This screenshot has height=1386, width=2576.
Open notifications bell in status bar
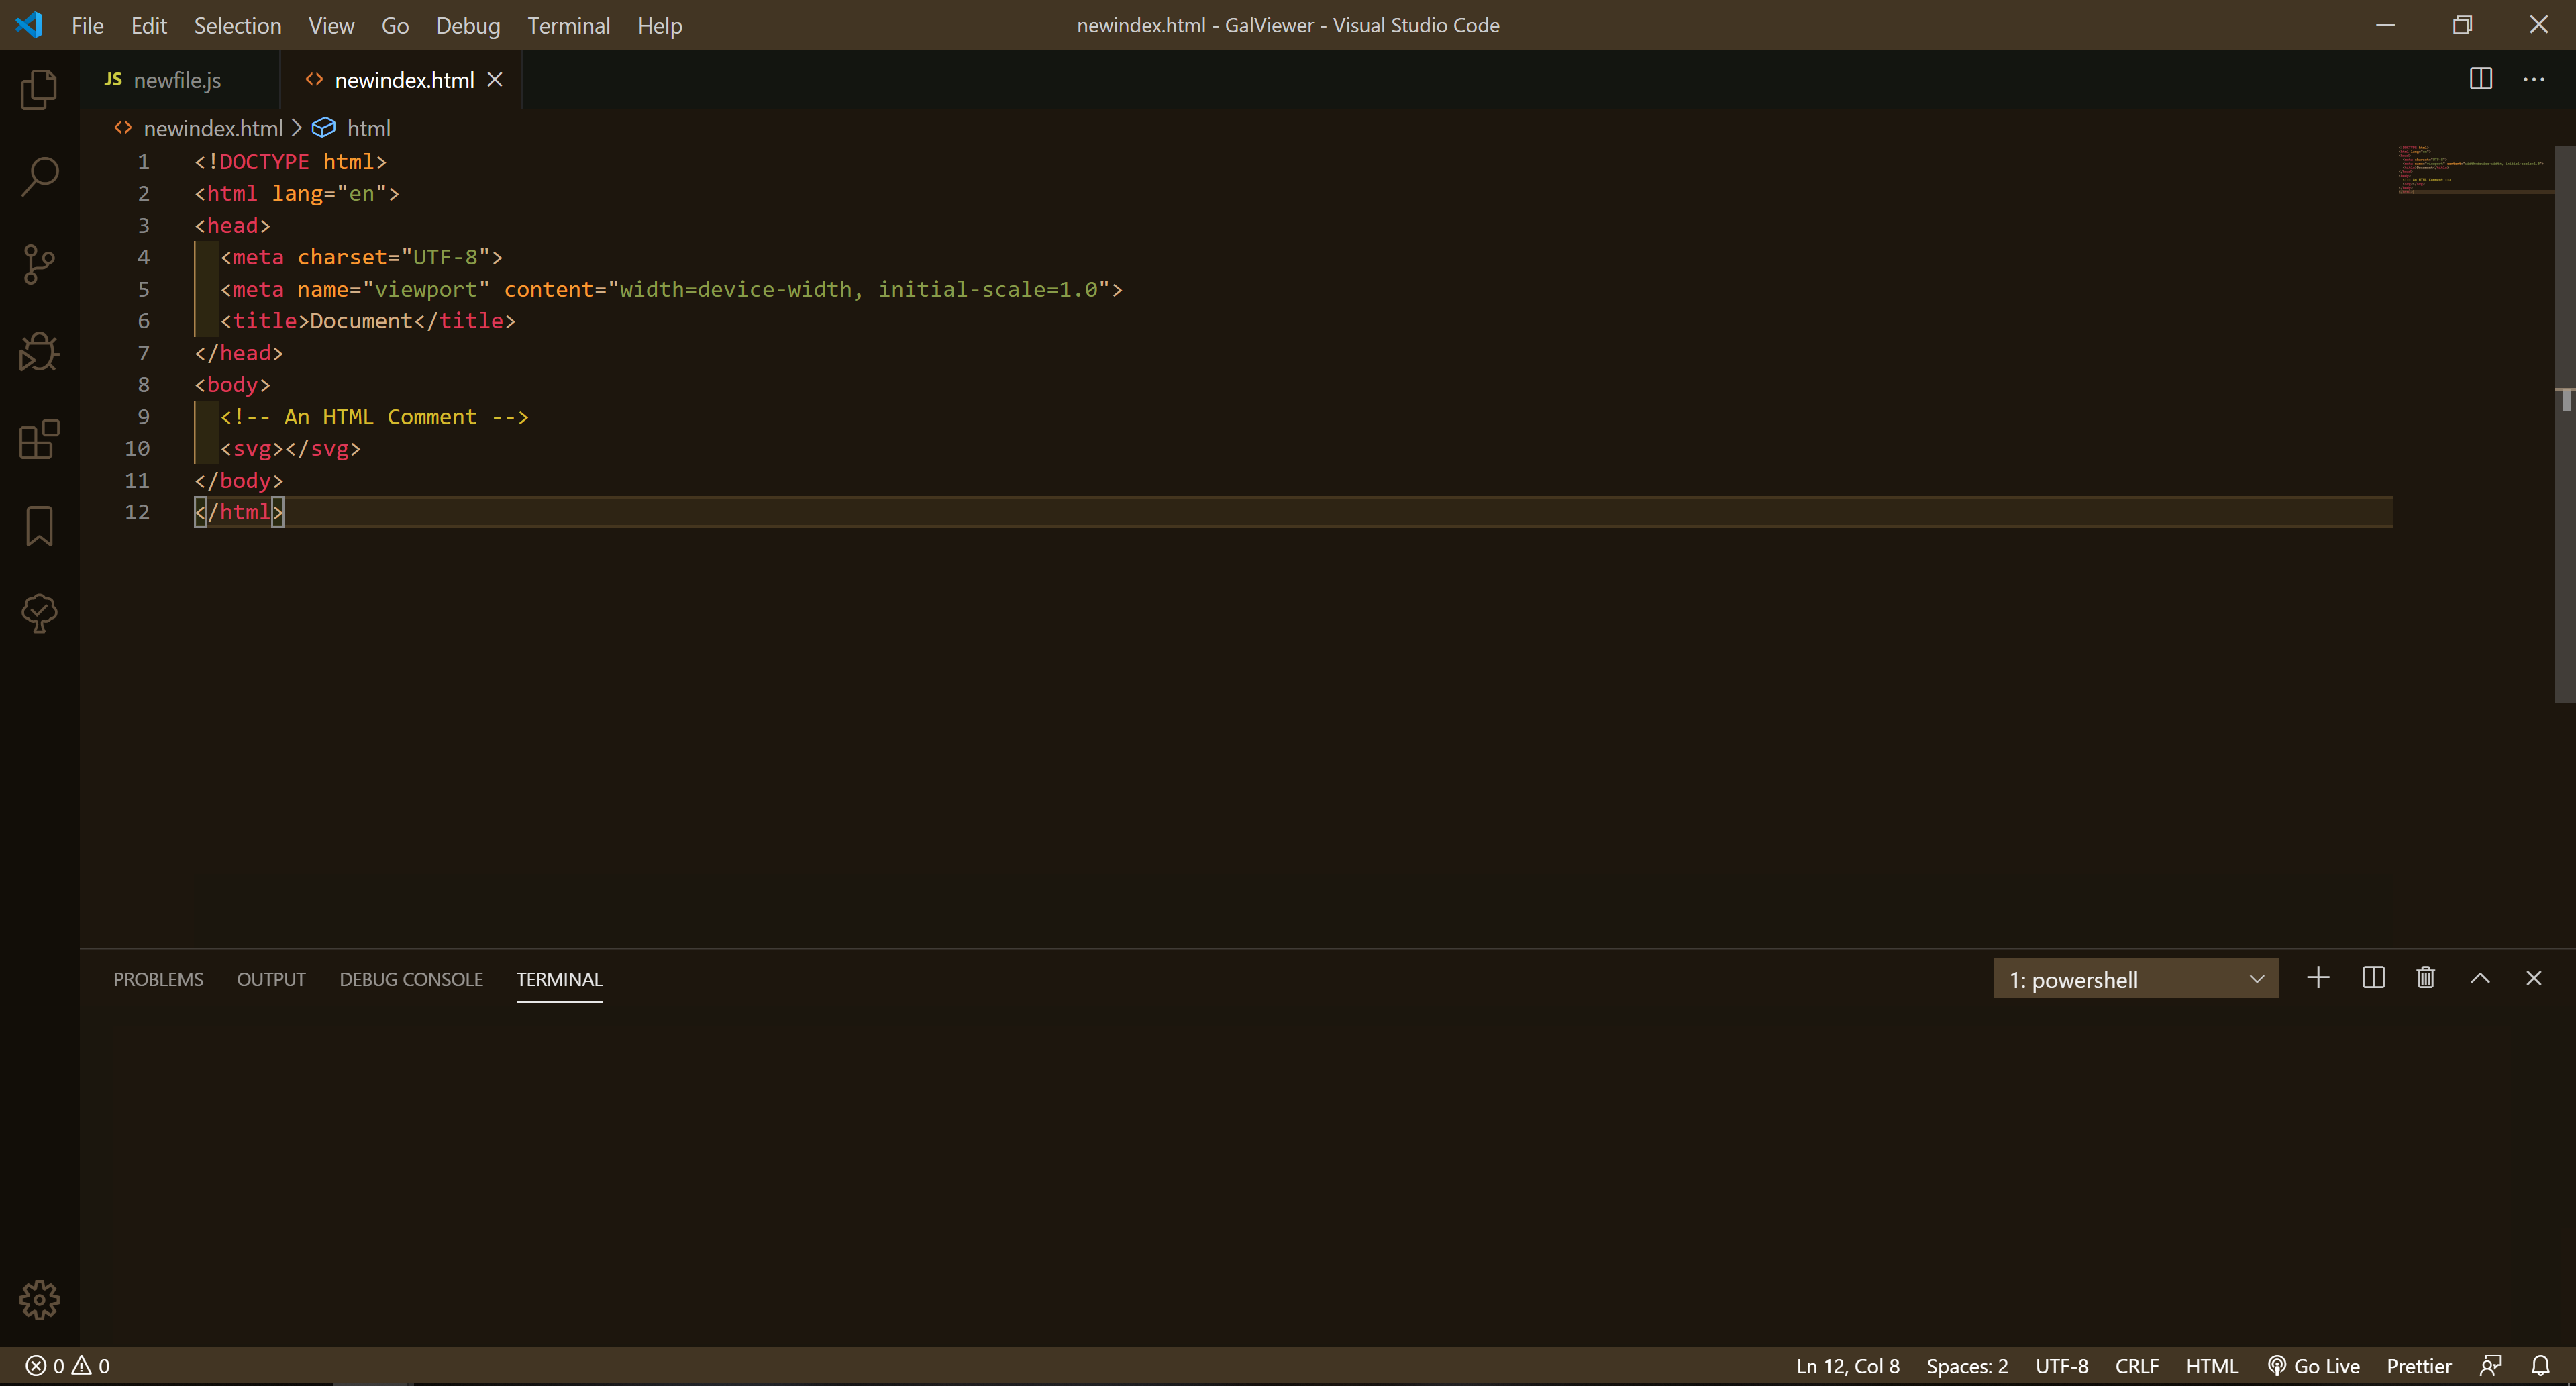click(x=2540, y=1366)
